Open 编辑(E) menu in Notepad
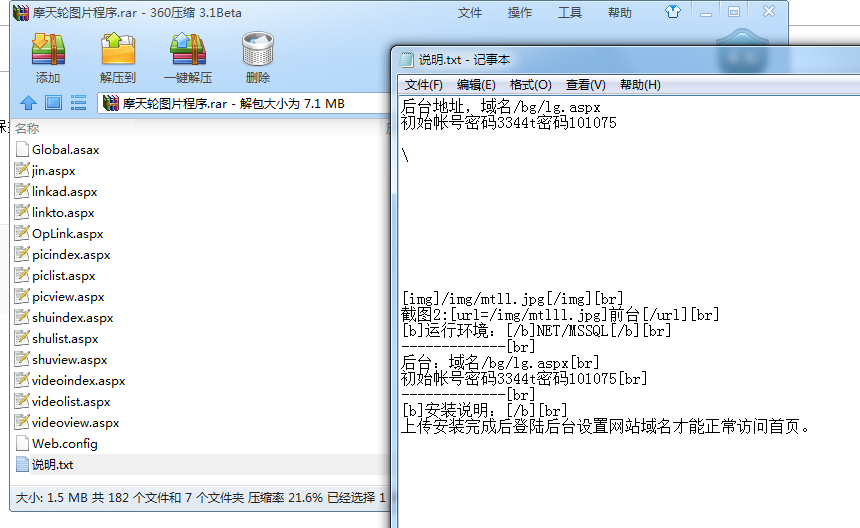The height and width of the screenshot is (528, 860). click(x=476, y=85)
